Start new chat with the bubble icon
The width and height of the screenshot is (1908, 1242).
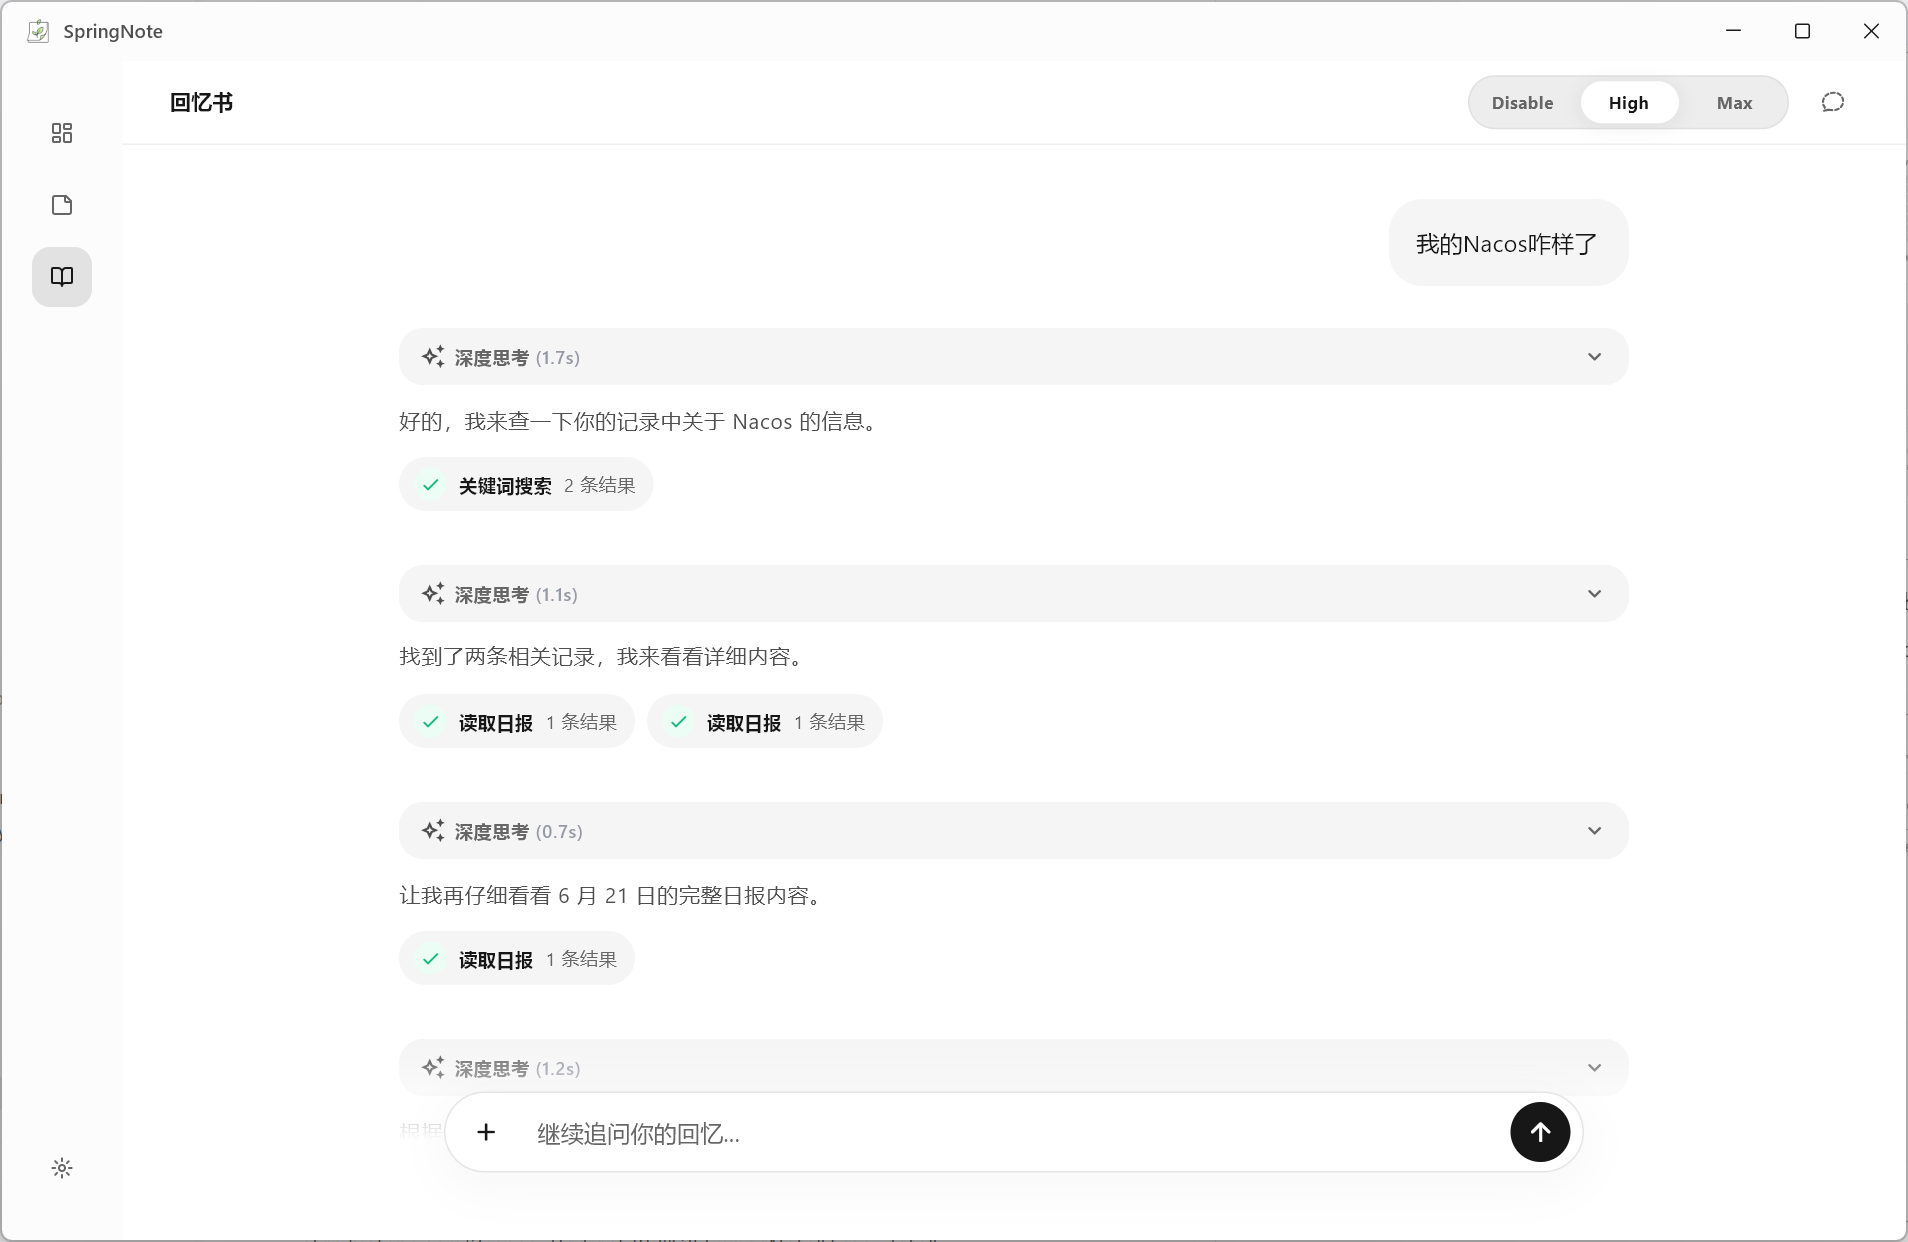[1832, 102]
